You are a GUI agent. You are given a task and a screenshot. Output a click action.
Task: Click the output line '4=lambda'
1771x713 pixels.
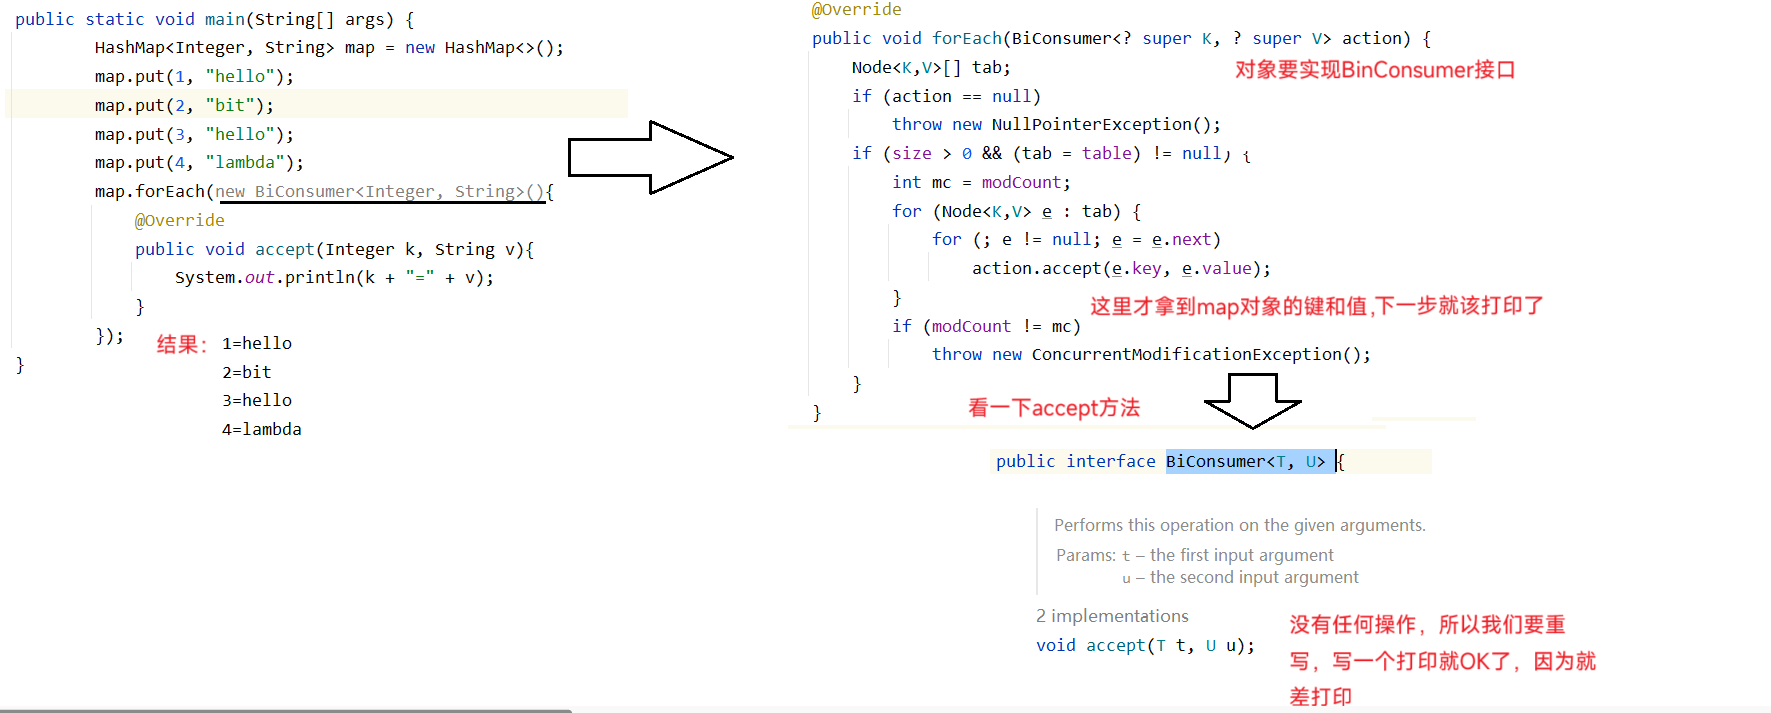262,429
